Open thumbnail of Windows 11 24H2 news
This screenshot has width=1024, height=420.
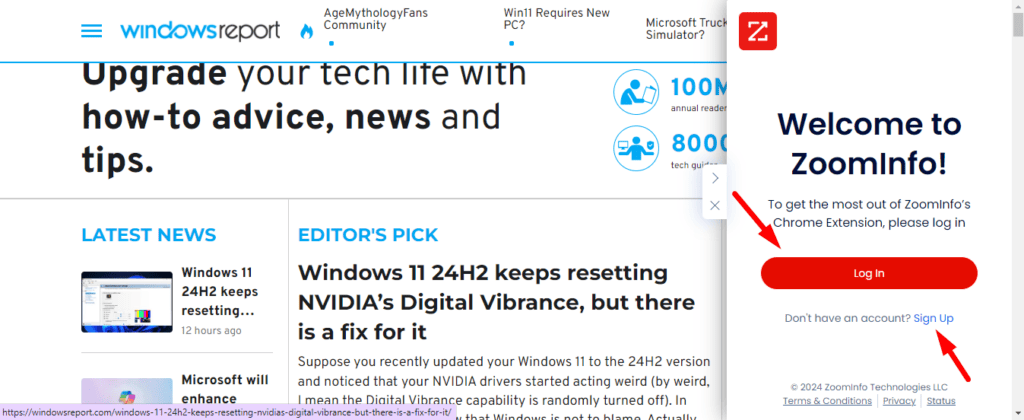(127, 302)
